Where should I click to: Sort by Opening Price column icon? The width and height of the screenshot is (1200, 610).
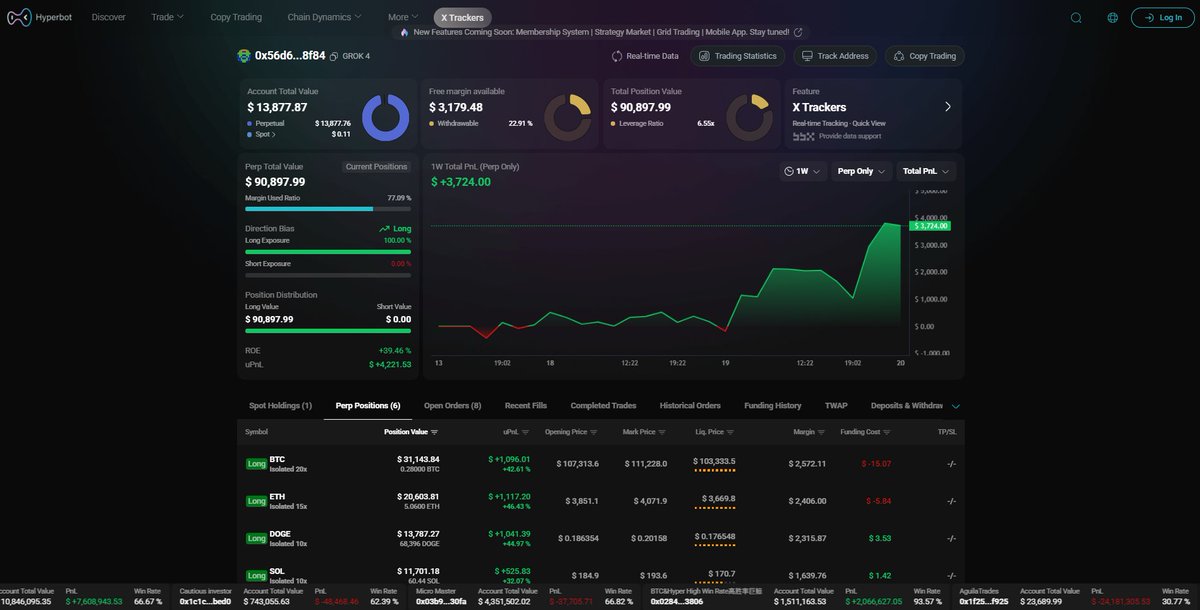[x=594, y=432]
